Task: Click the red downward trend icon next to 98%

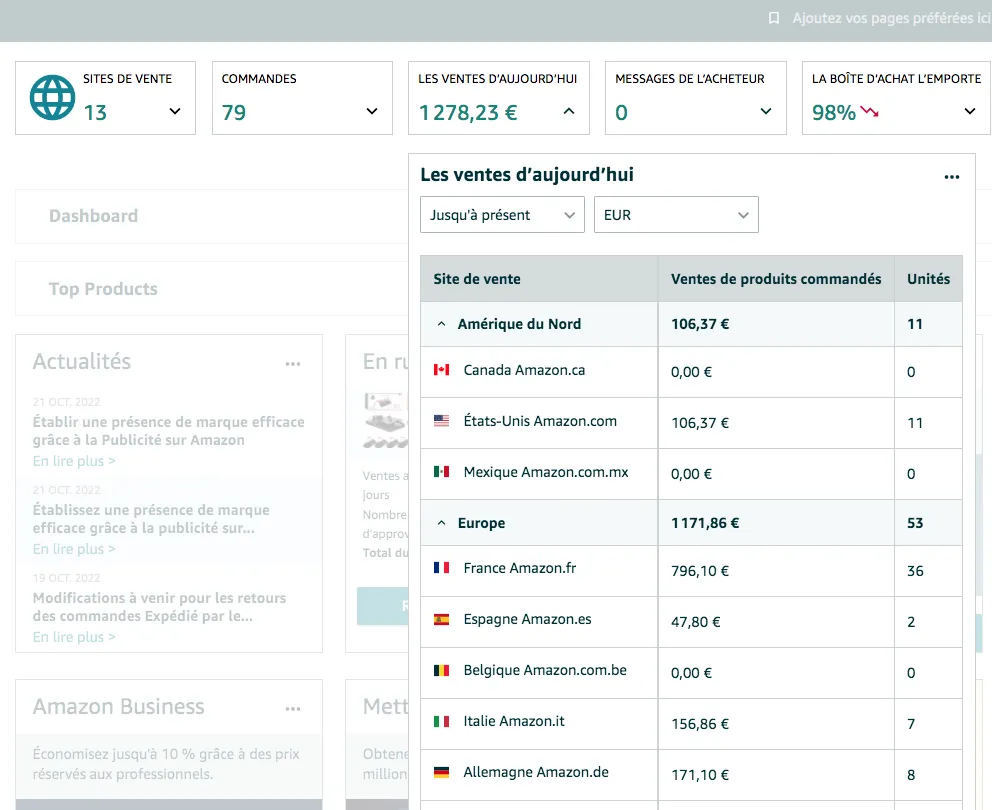Action: [869, 112]
